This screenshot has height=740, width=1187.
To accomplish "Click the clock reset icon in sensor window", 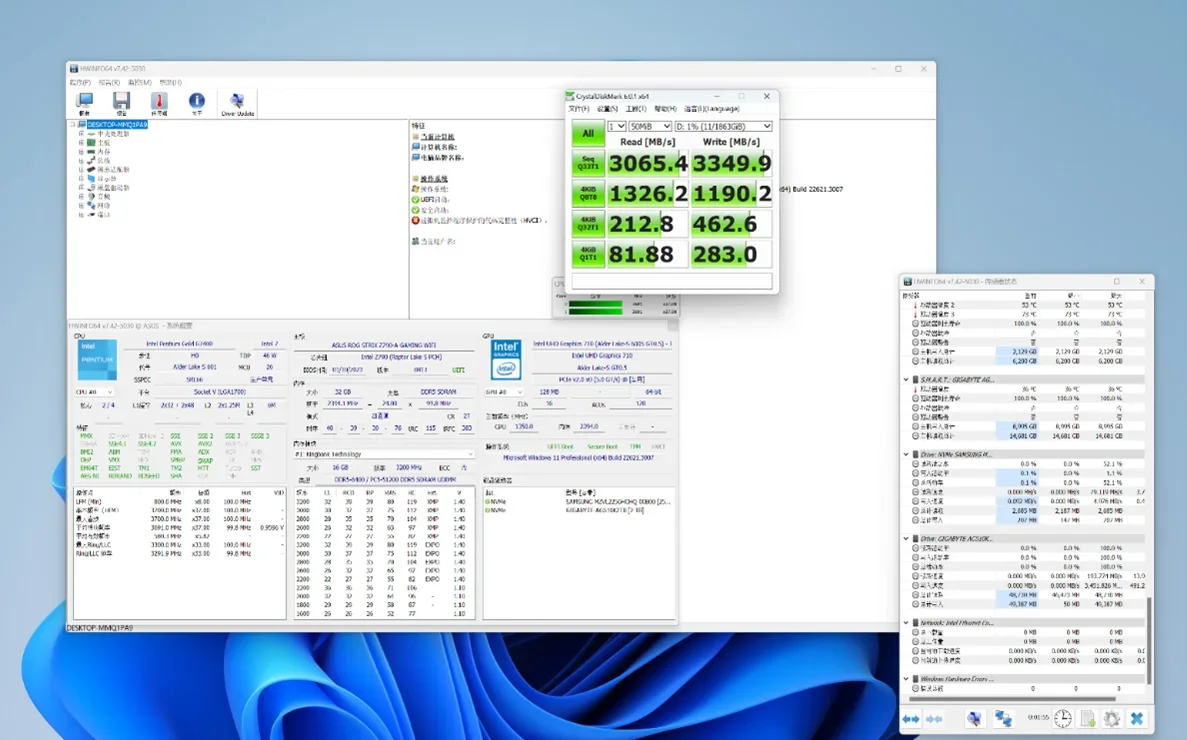I will pyautogui.click(x=1062, y=719).
